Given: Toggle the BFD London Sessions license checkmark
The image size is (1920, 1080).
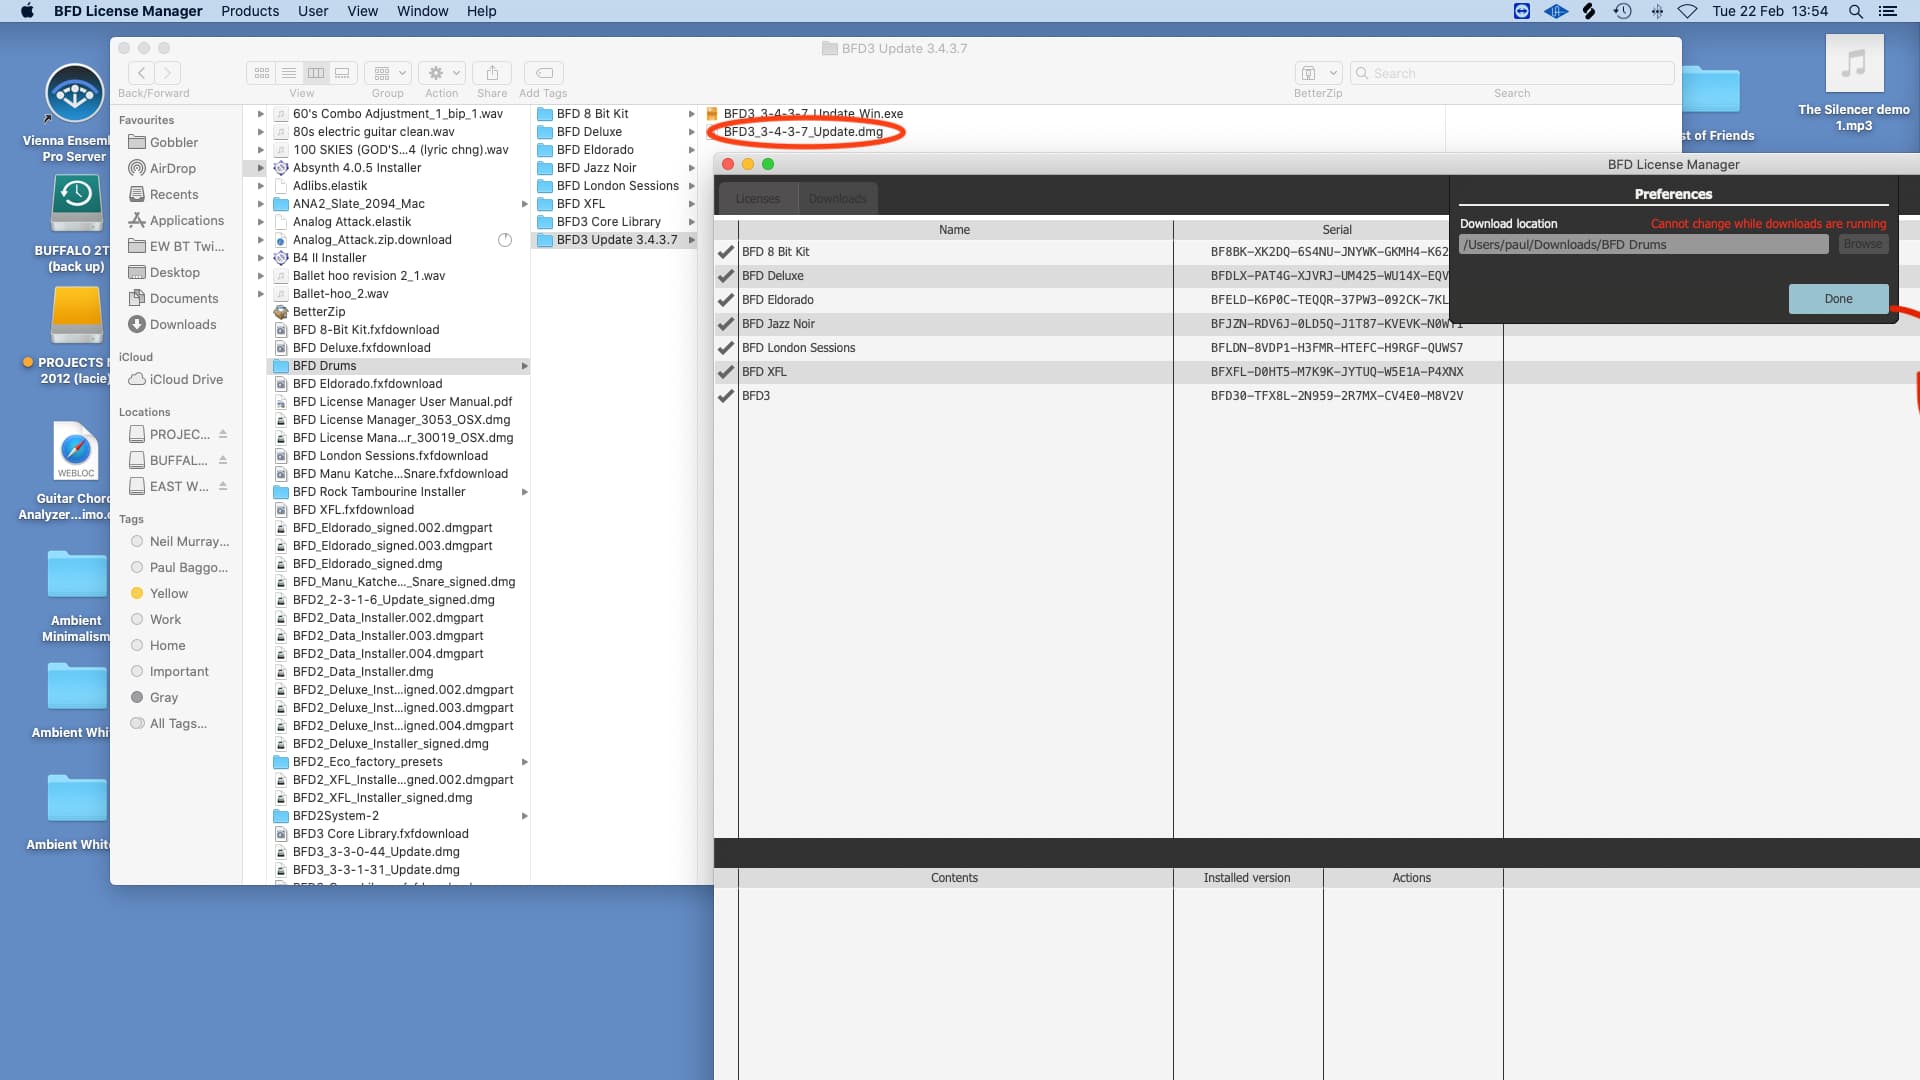Looking at the screenshot, I should 726,348.
